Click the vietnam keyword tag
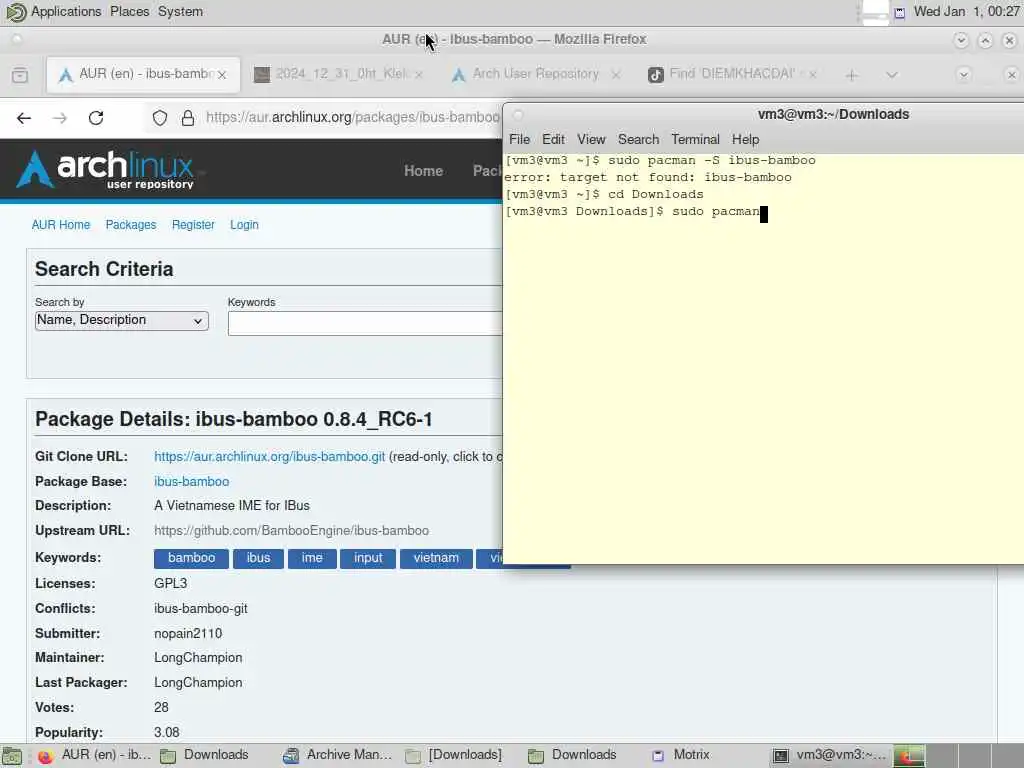This screenshot has height=768, width=1024. (436, 558)
